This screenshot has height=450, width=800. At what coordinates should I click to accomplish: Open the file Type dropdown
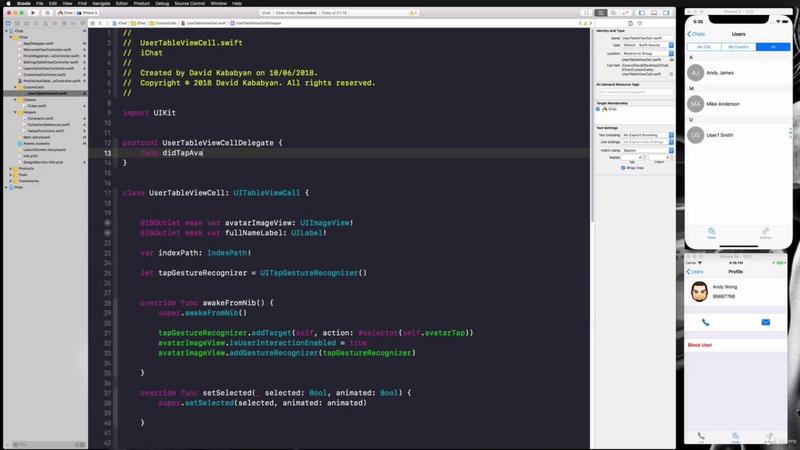(647, 45)
